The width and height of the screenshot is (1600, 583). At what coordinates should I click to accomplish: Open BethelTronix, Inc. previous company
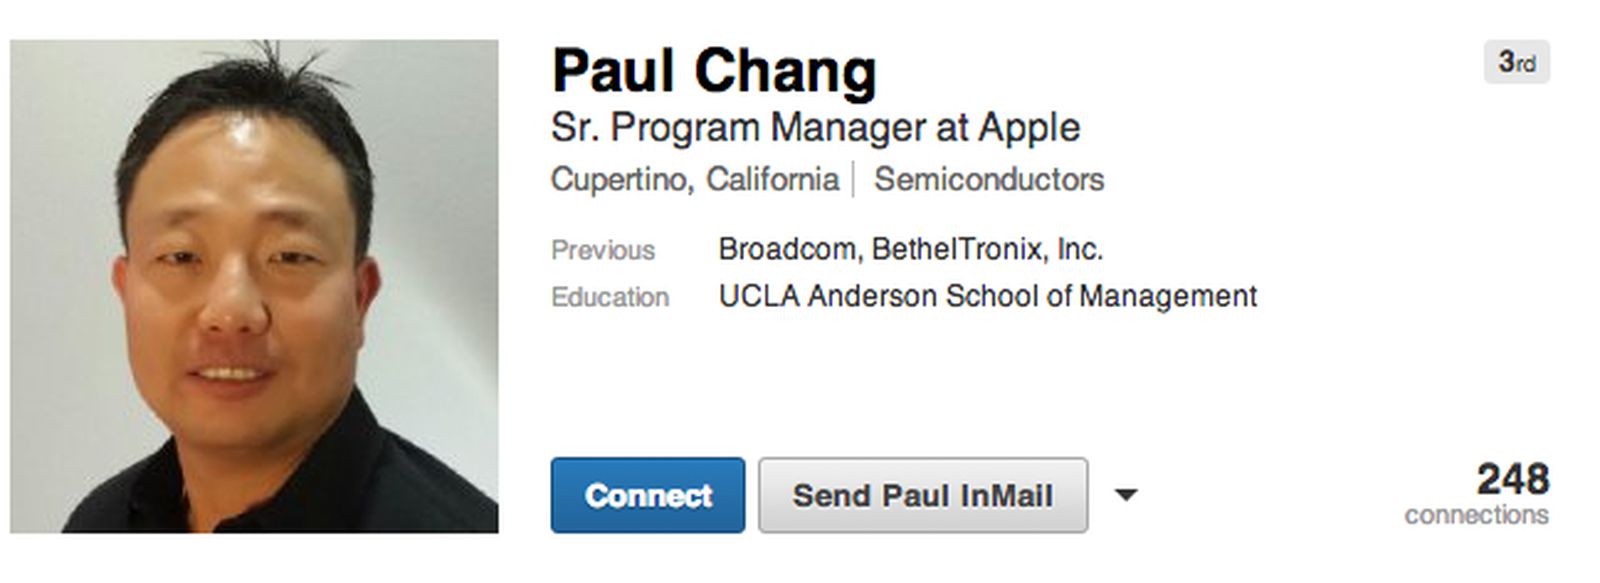pyautogui.click(x=988, y=248)
